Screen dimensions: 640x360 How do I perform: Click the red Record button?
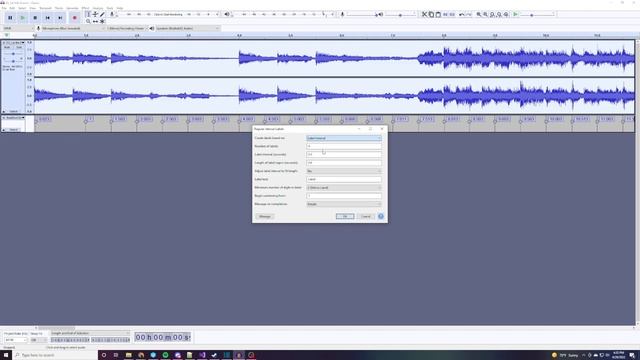(x=74, y=18)
